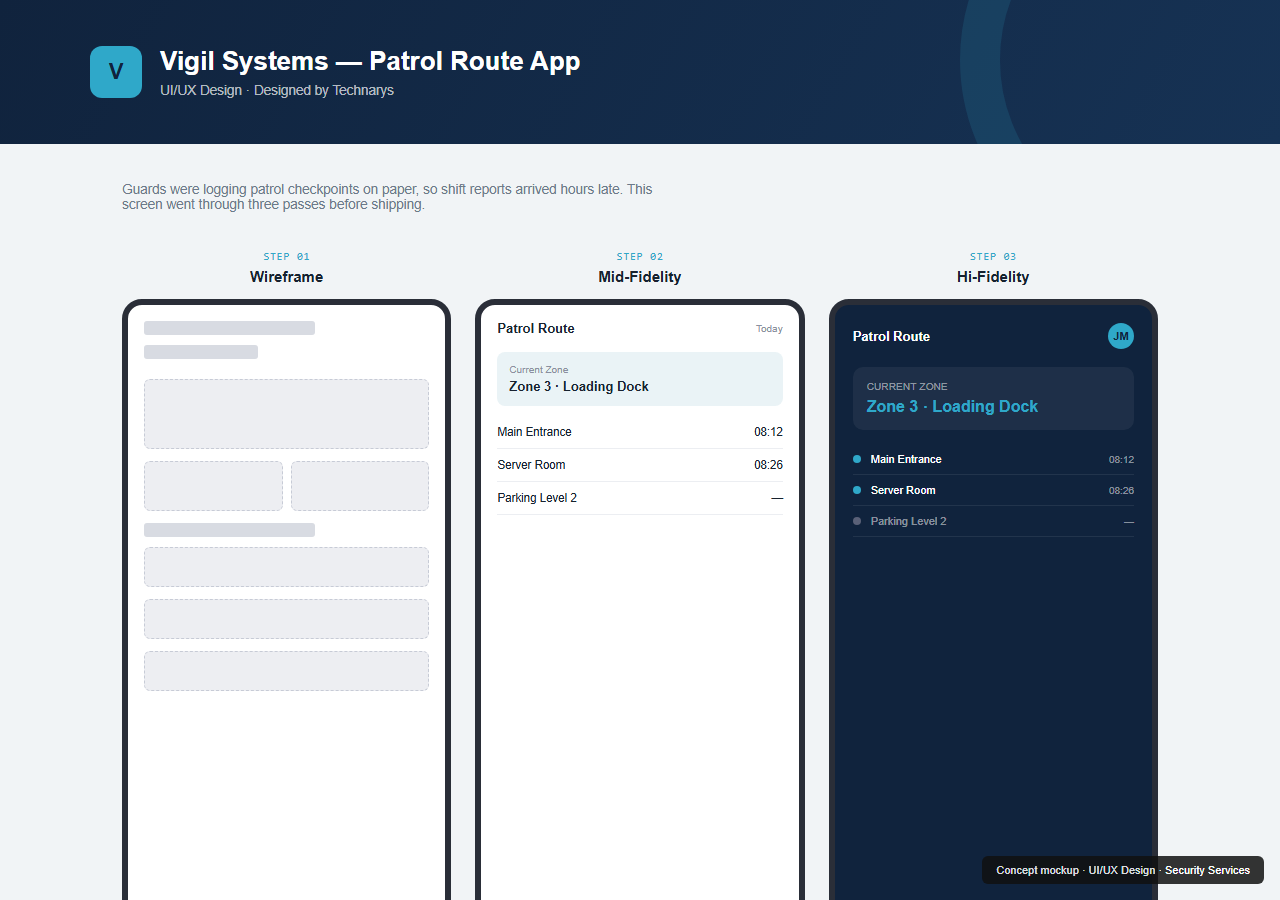Click the large wireframe placeholder block

tap(286, 414)
